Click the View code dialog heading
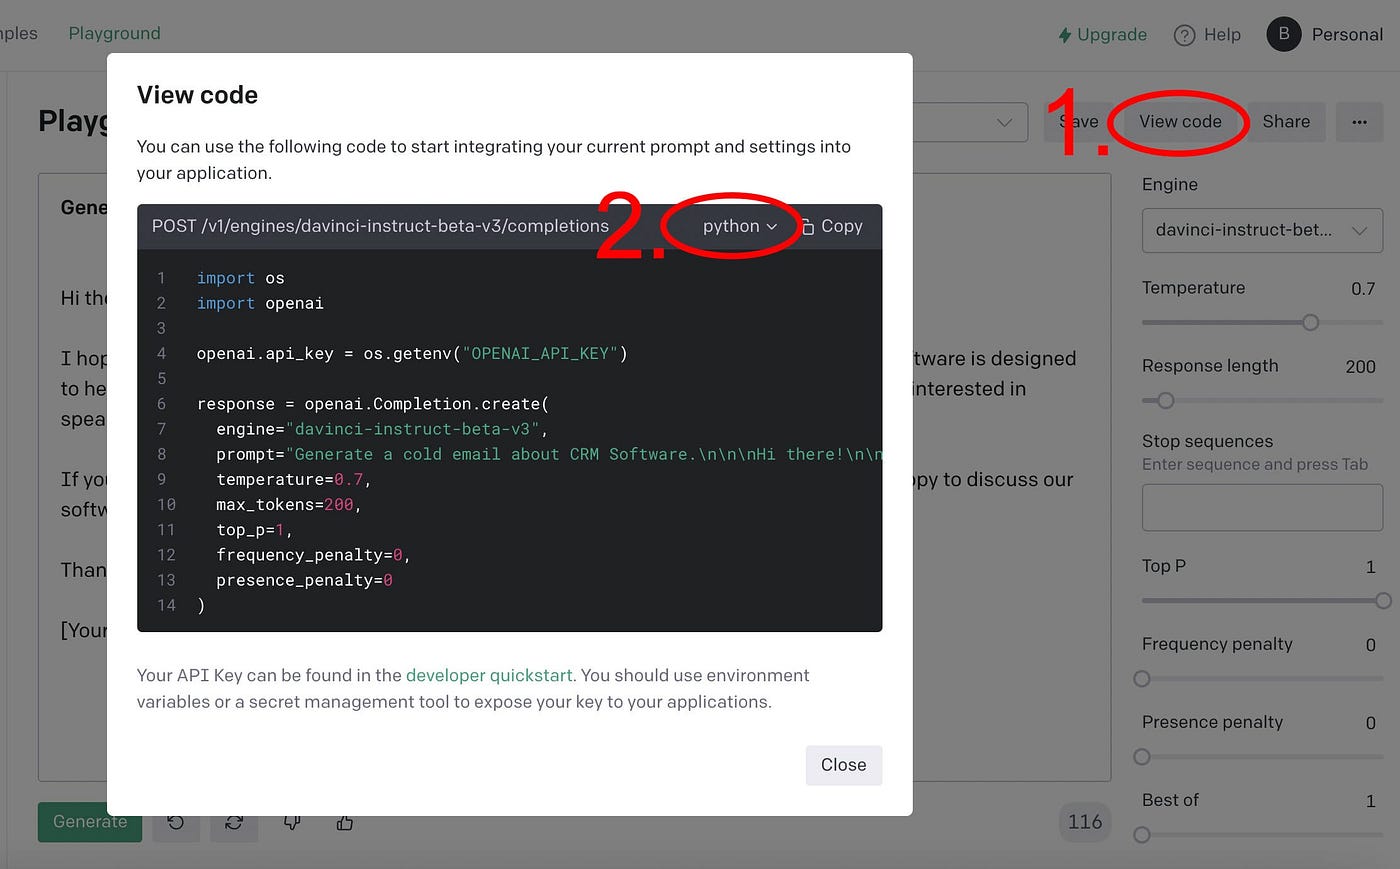Image resolution: width=1400 pixels, height=869 pixels. pyautogui.click(x=197, y=95)
